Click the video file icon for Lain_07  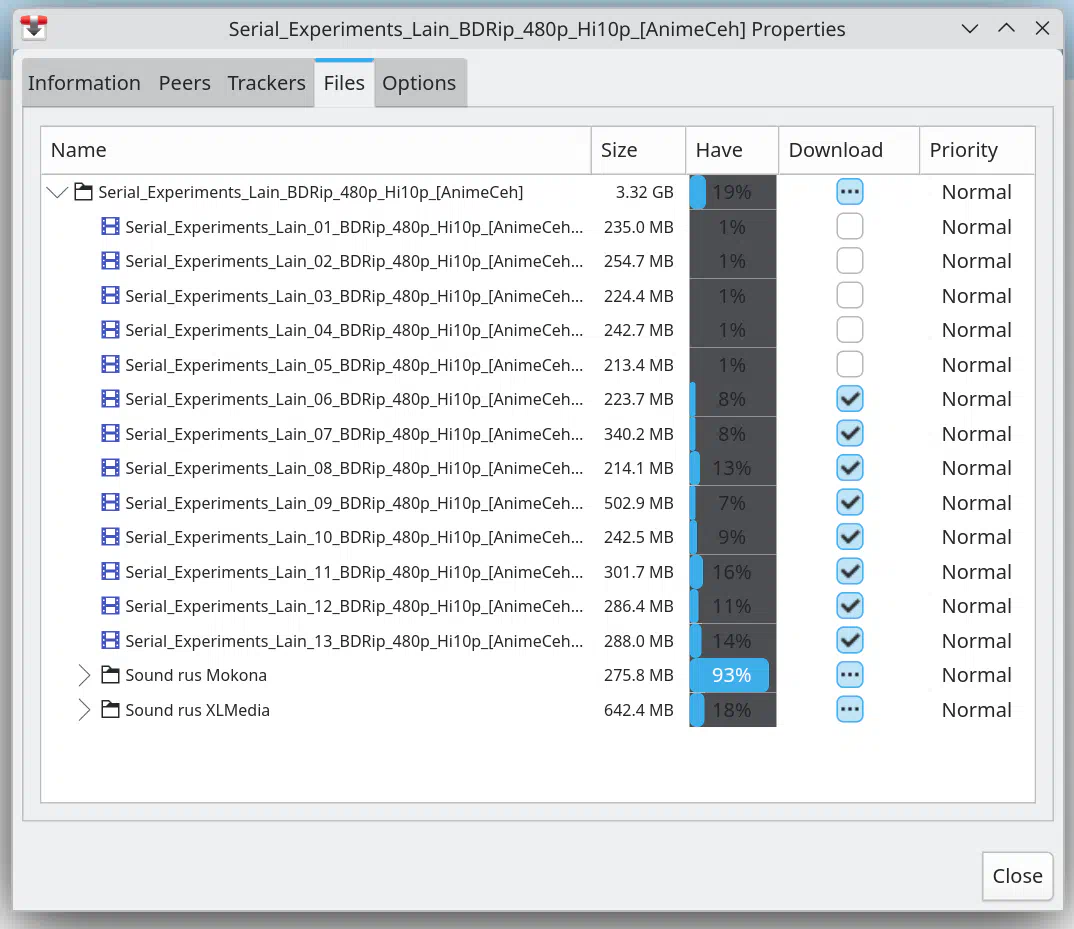(x=110, y=433)
